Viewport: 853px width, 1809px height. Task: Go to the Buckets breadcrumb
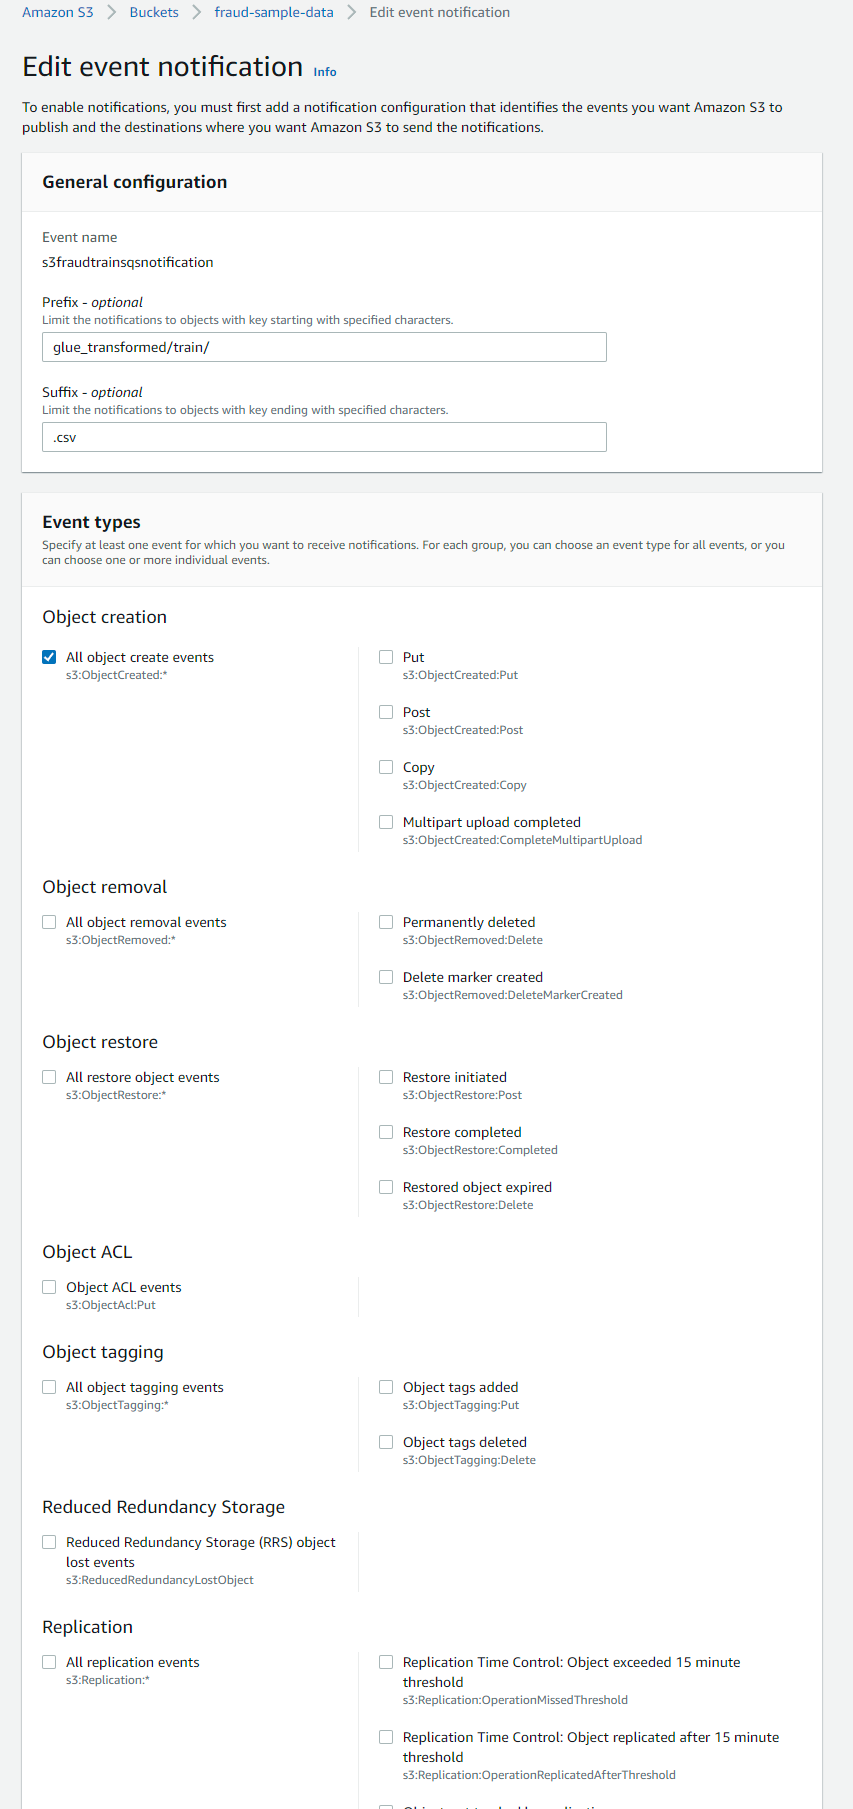tap(154, 12)
